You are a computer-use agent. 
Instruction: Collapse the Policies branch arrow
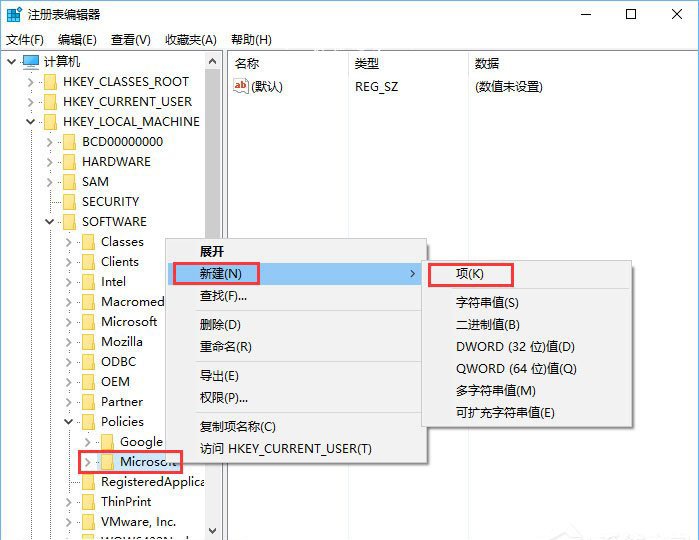click(x=69, y=422)
